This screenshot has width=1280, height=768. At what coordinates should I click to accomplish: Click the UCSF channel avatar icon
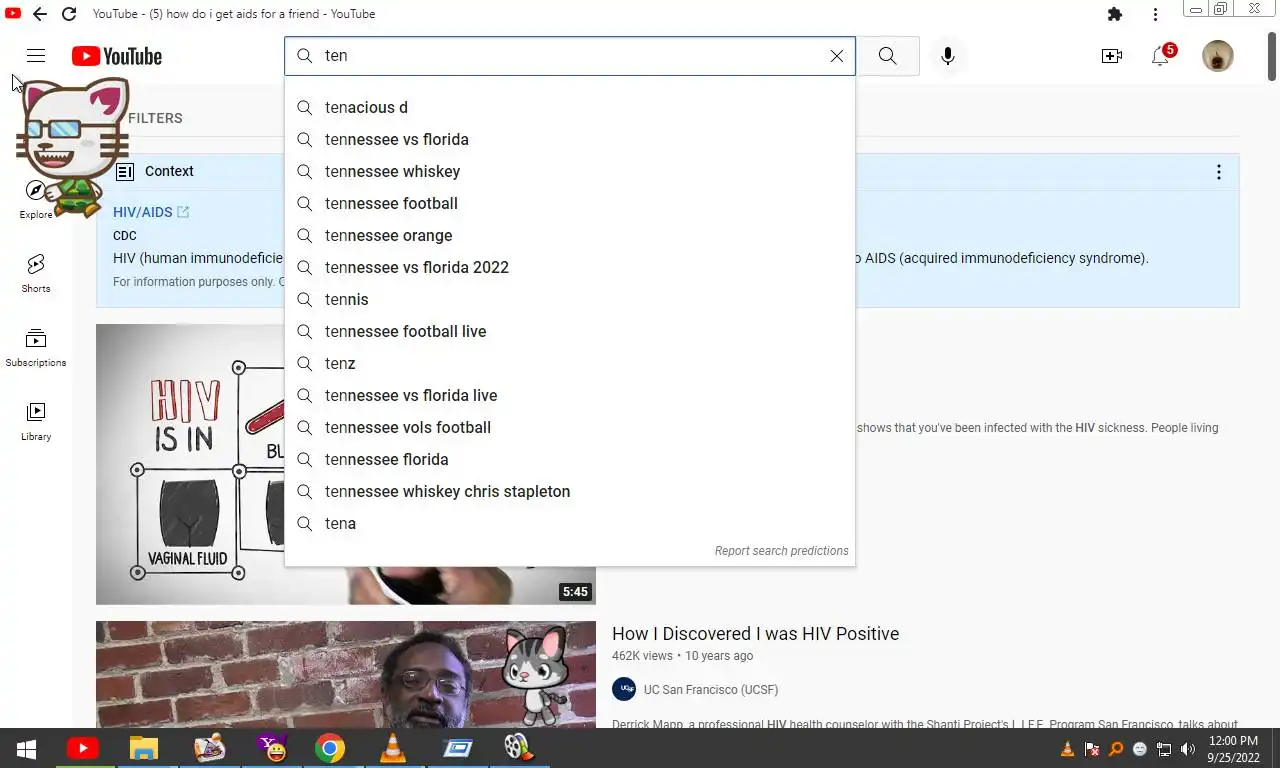pos(623,689)
